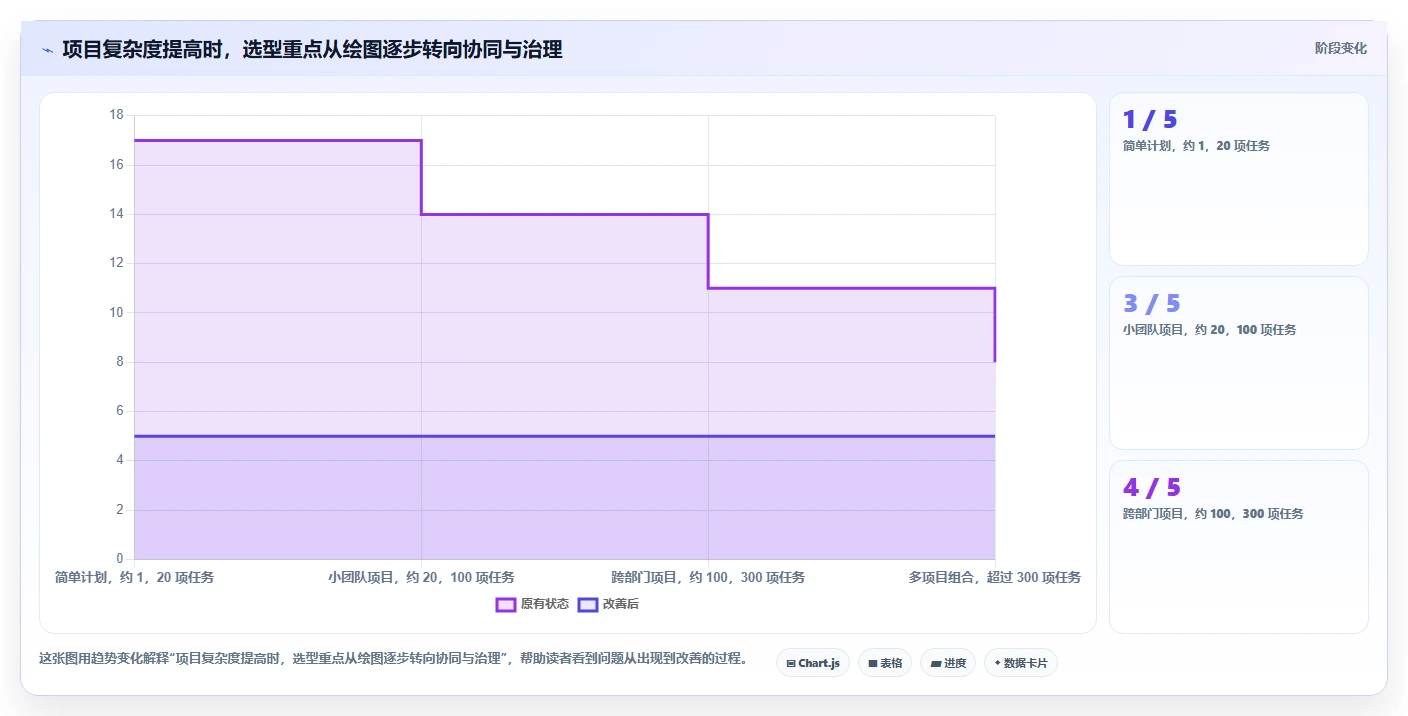
Task: Click y-axis value 16
Action: [116, 164]
